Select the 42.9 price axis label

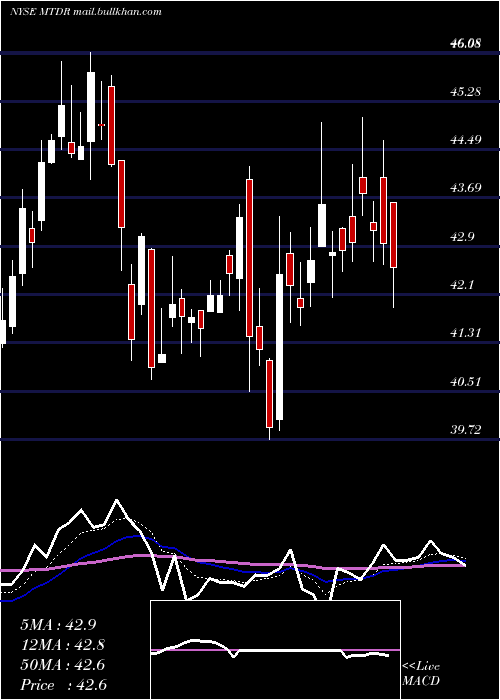[462, 237]
